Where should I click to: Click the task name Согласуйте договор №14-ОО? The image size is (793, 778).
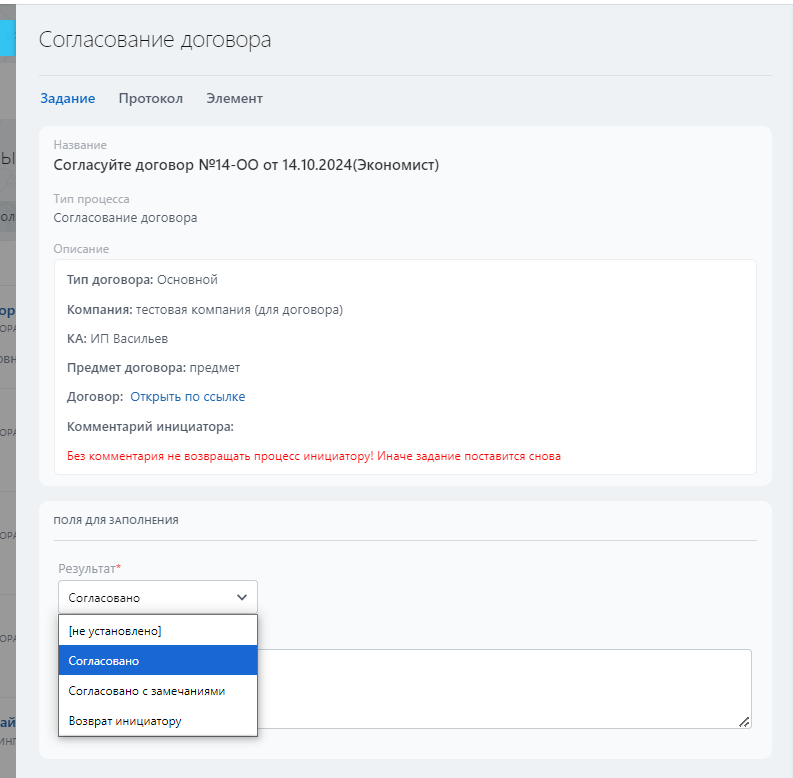[x=246, y=164]
